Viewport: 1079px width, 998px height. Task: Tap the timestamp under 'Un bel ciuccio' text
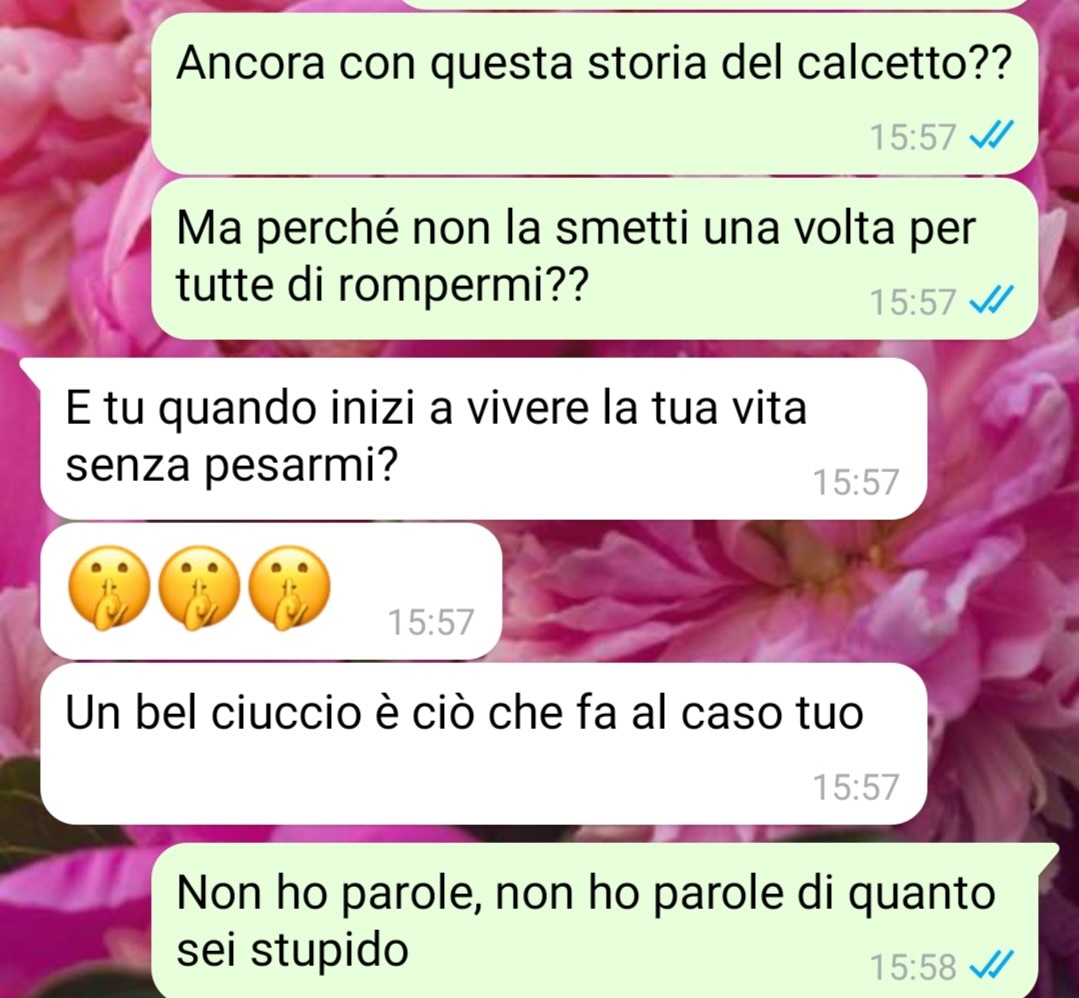click(x=856, y=787)
